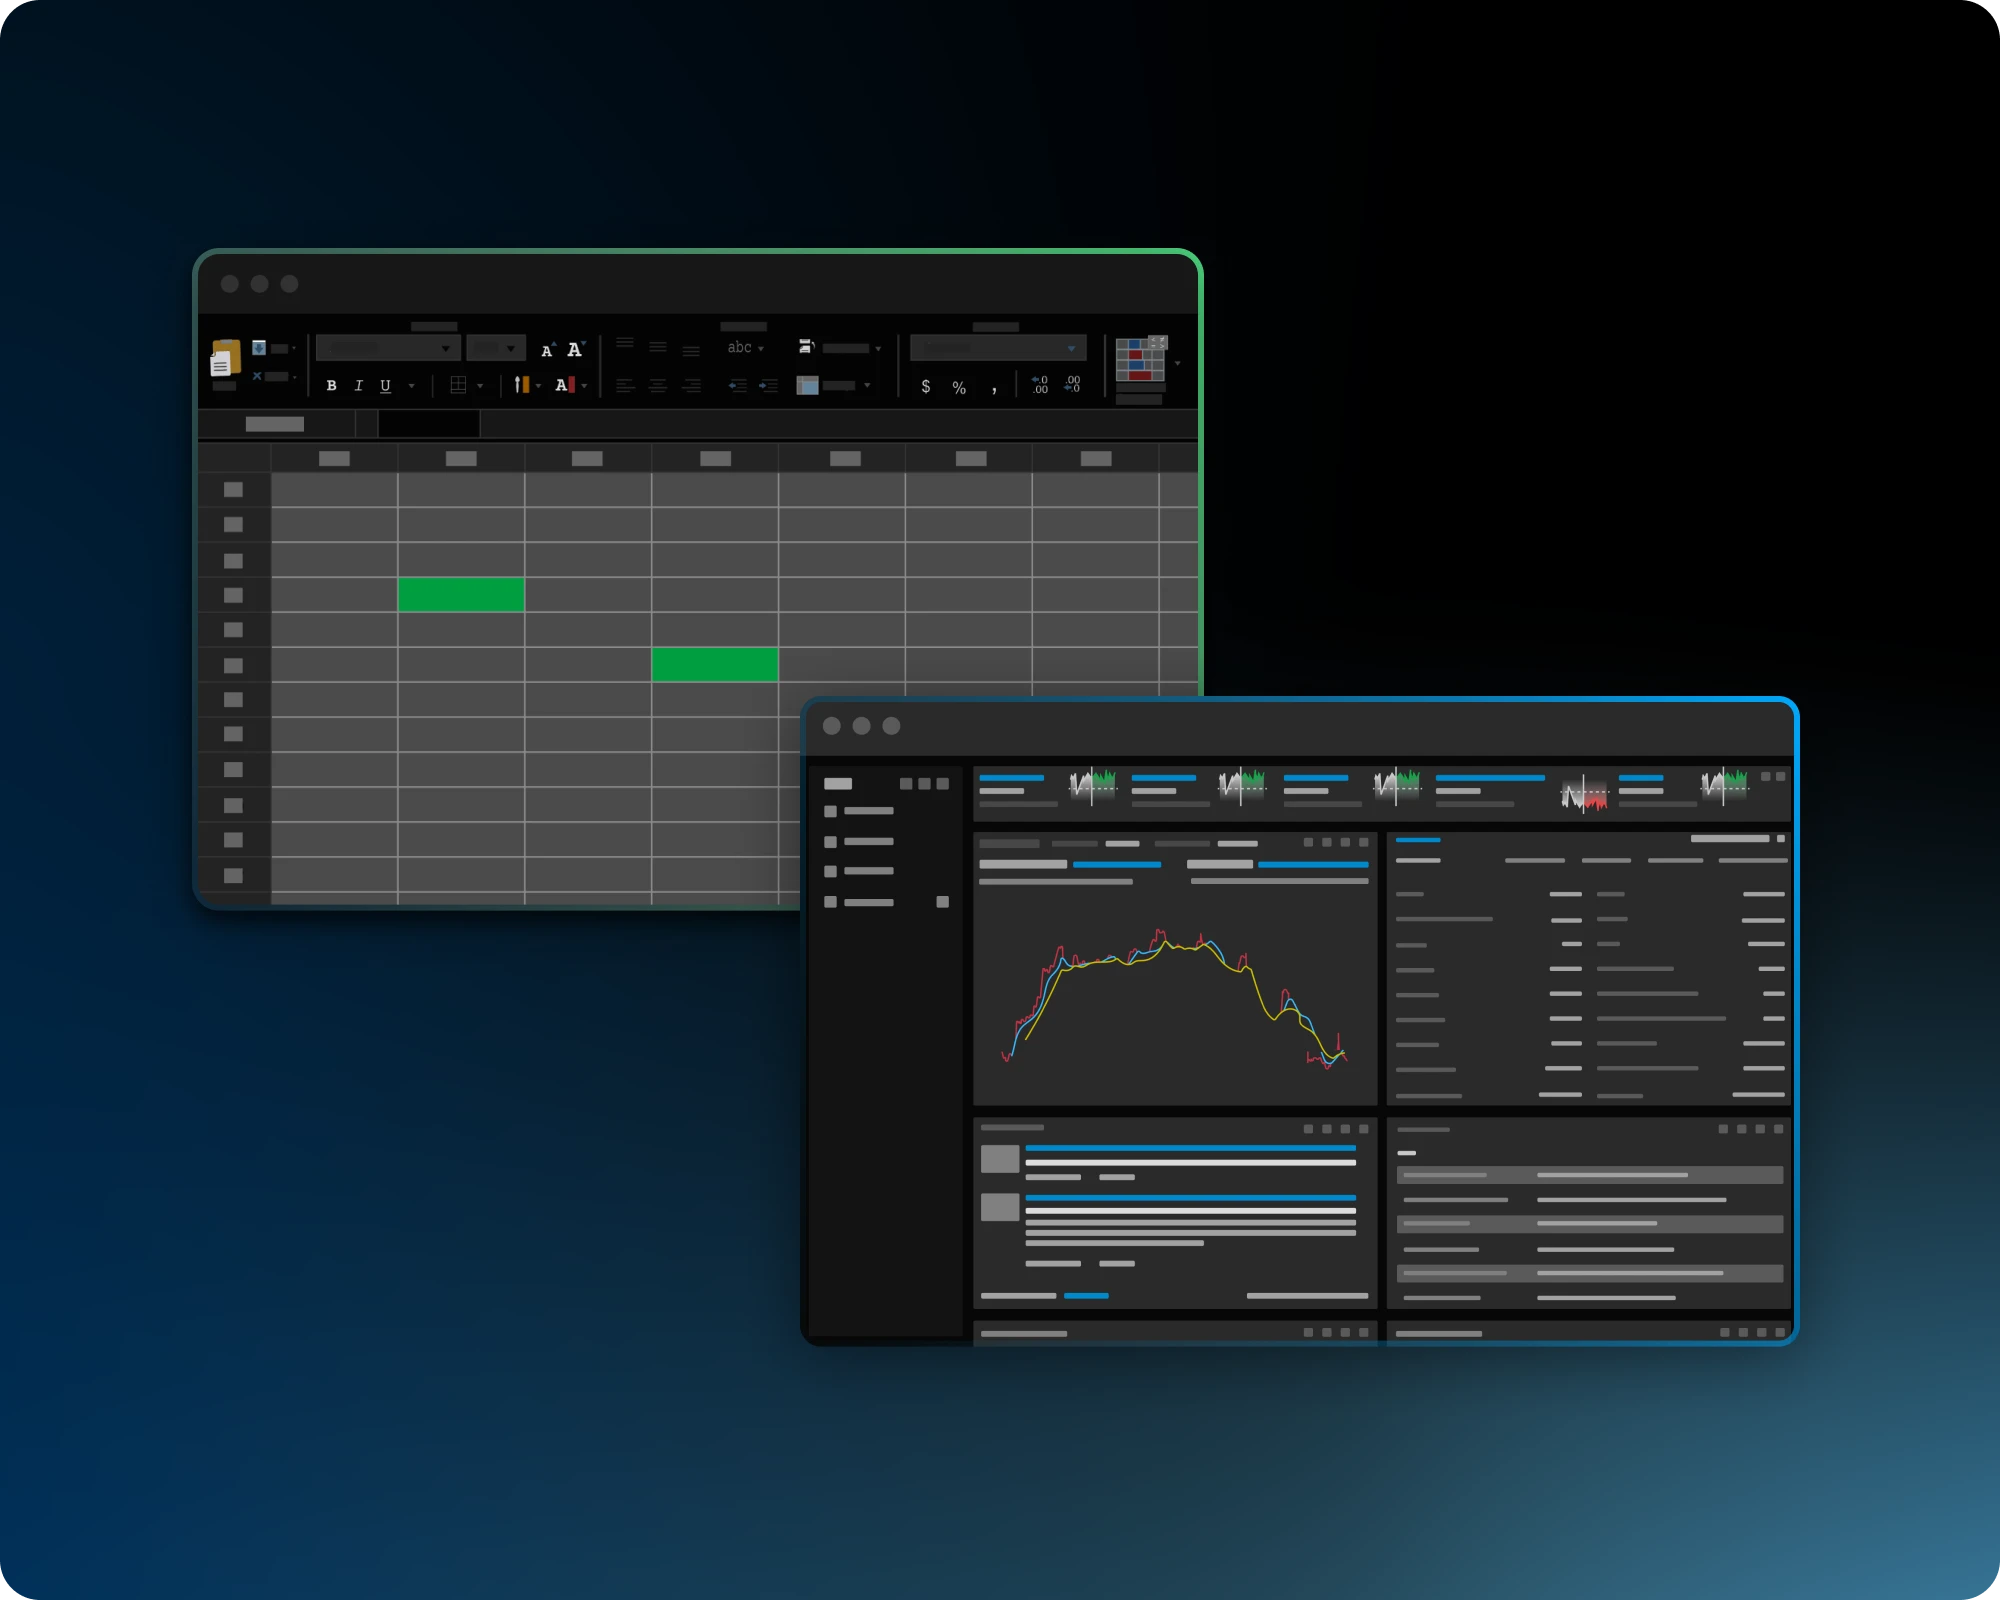Click the Paste clipboard icon

(x=225, y=357)
